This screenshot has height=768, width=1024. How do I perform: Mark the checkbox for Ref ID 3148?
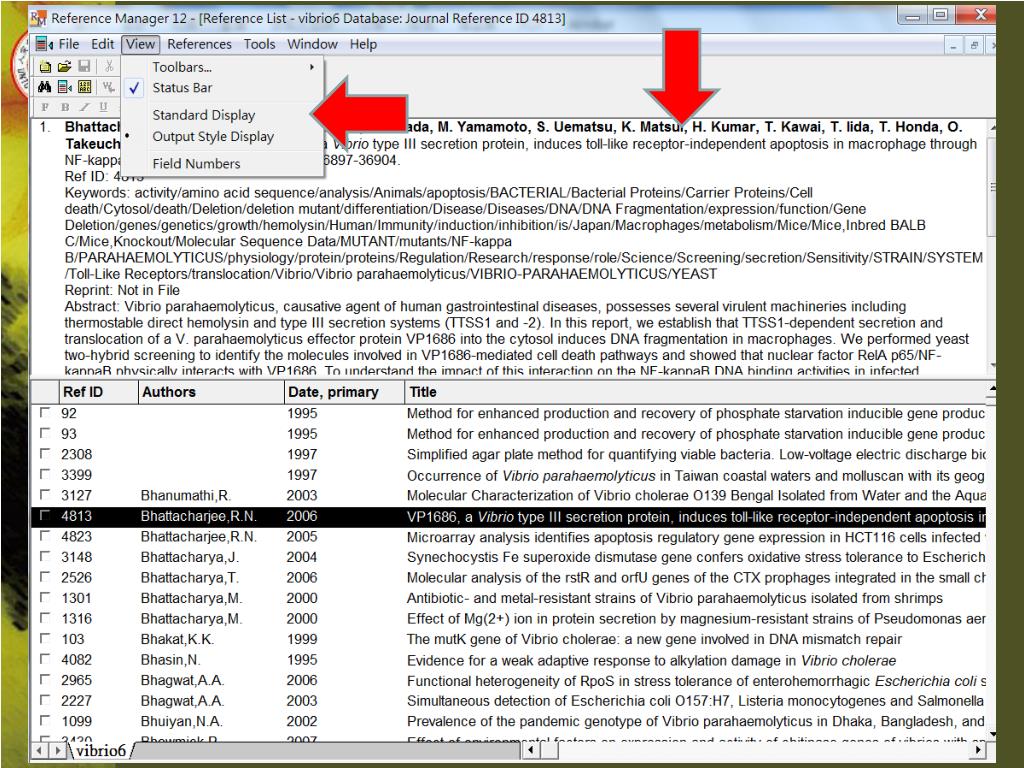pos(44,556)
